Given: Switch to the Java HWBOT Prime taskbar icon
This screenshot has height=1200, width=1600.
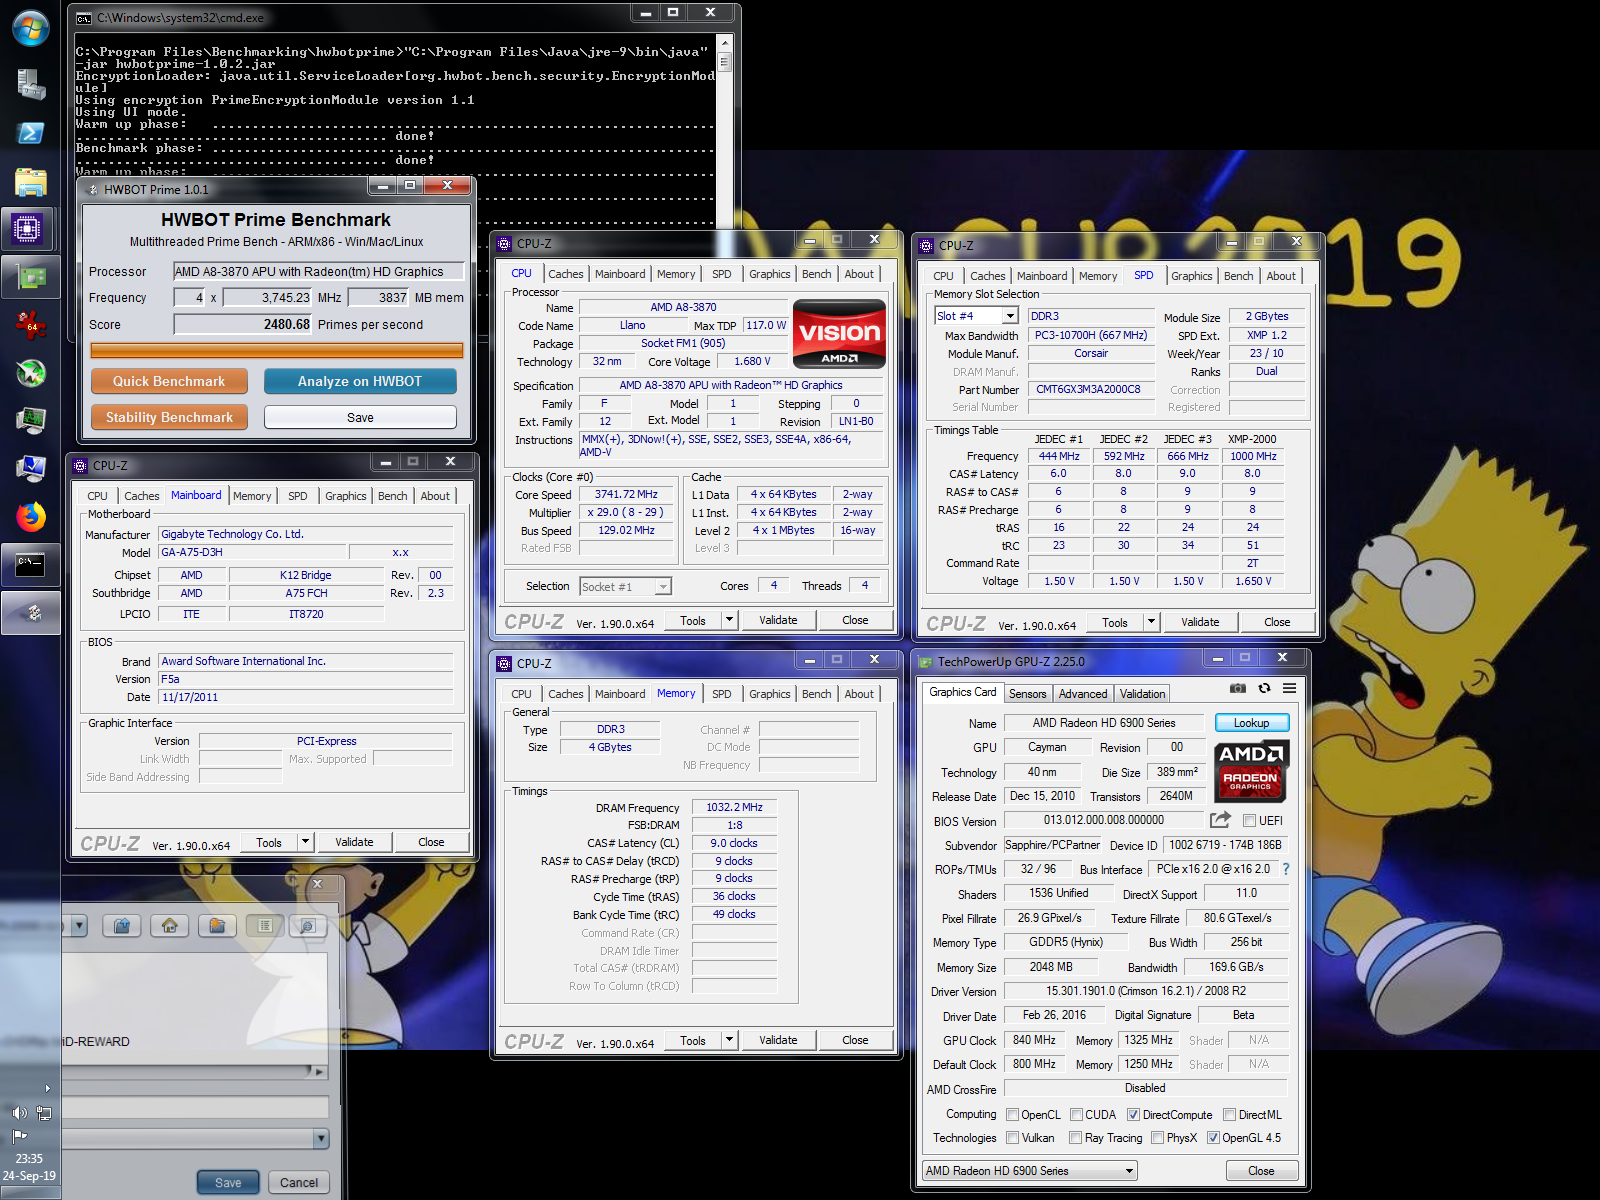Looking at the screenshot, I should [30, 613].
